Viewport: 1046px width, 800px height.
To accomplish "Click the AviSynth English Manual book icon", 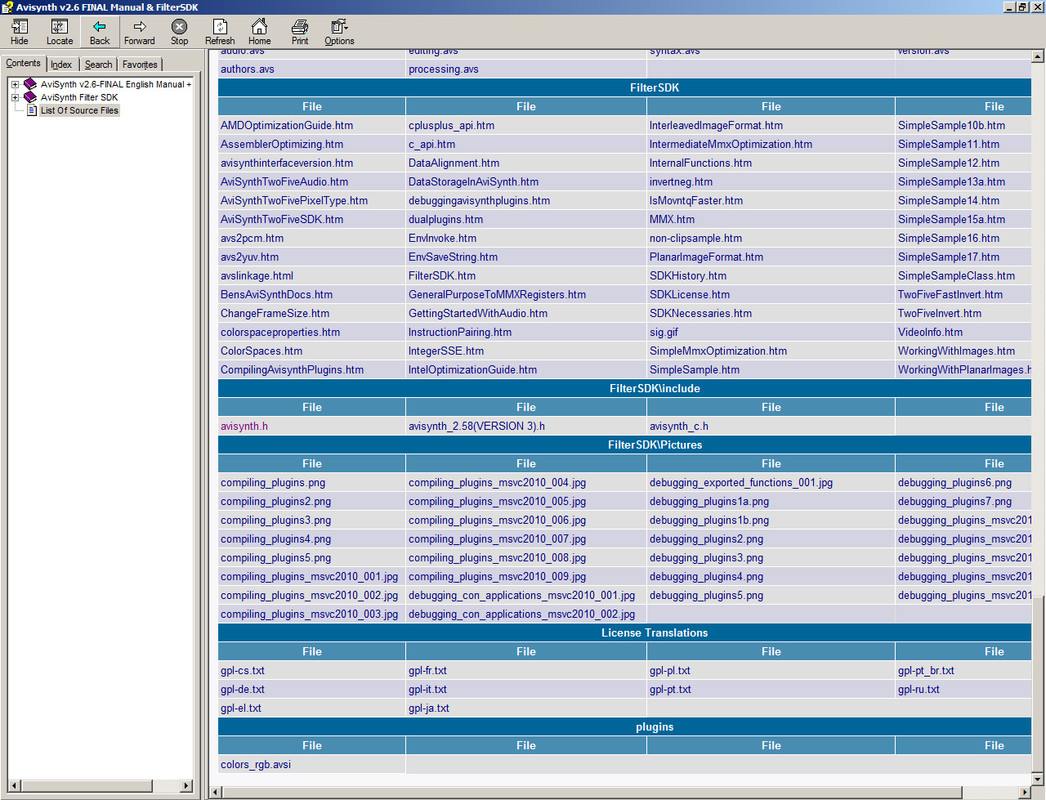I will [30, 84].
